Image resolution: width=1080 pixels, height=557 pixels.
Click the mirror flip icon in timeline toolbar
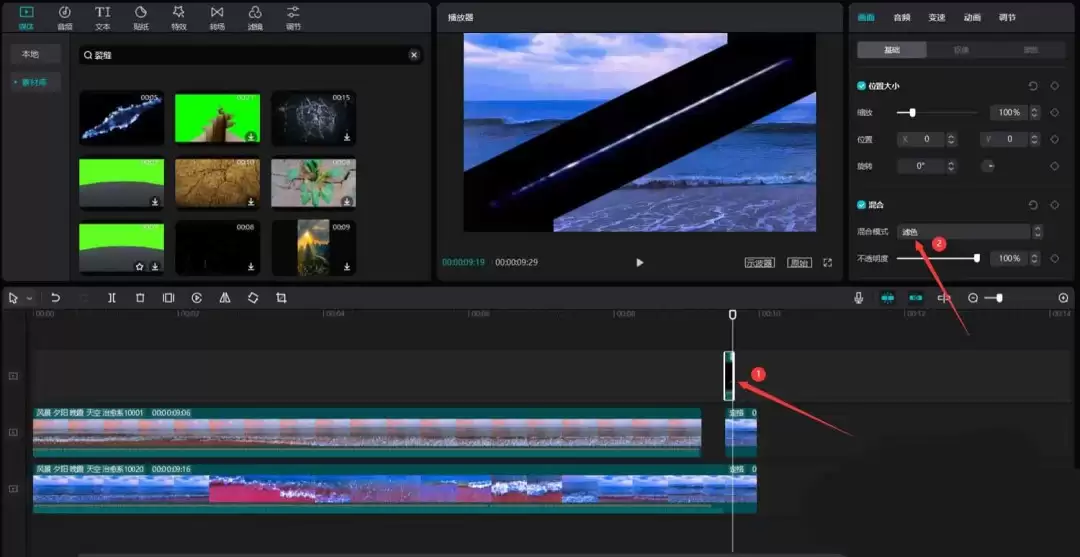225,298
